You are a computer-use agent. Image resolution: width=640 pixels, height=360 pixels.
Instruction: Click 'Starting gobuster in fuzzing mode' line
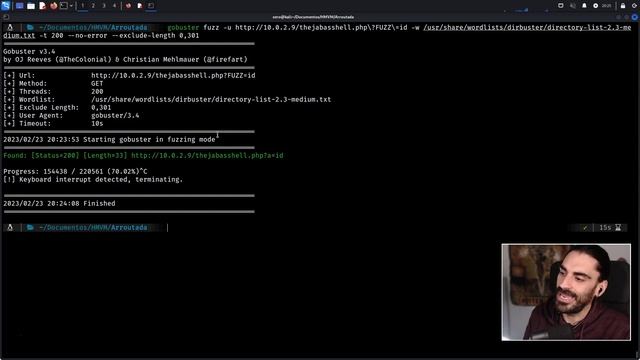point(109,140)
